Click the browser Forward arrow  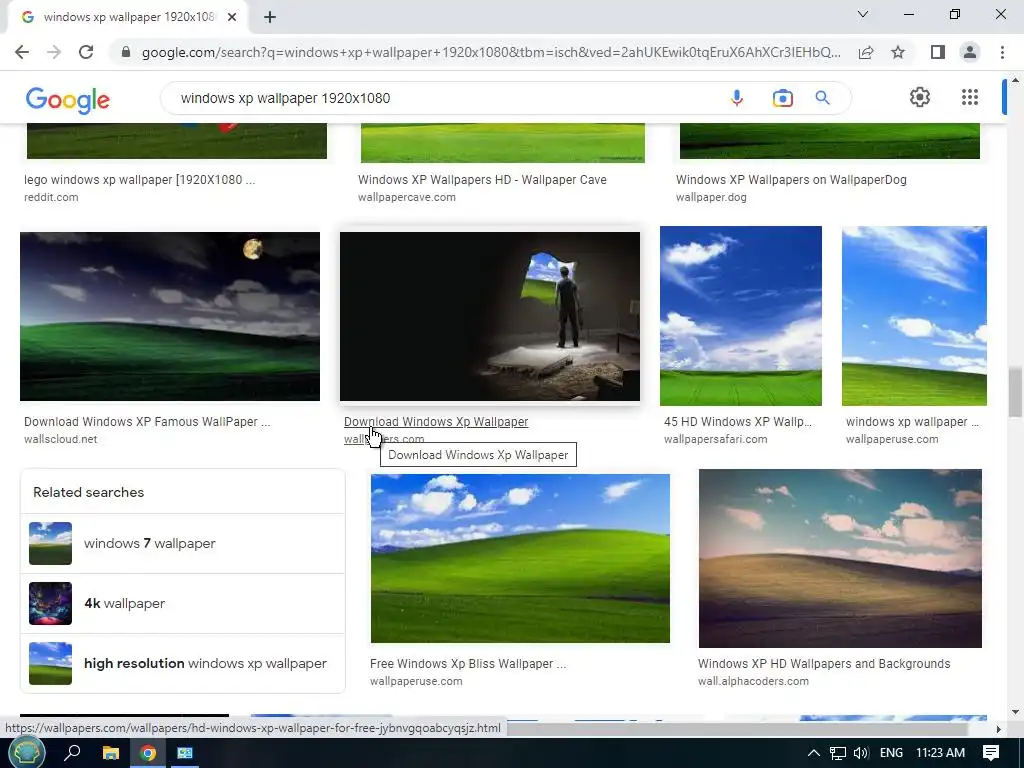54,52
